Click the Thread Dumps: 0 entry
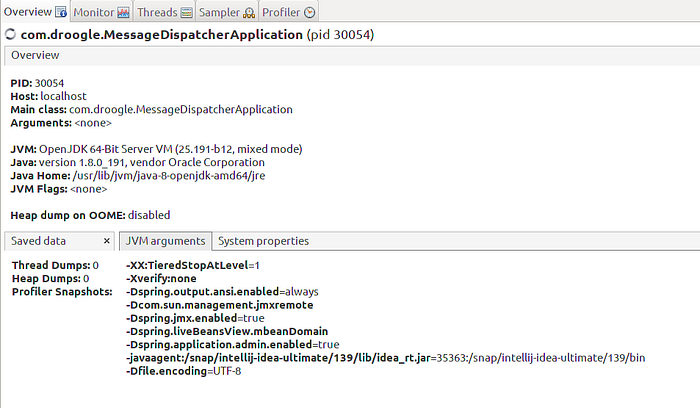Viewport: 700px width, 408px height. pyautogui.click(x=55, y=266)
